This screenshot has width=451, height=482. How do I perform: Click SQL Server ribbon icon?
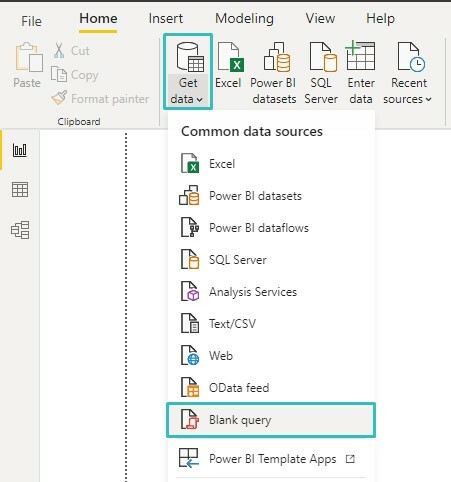(x=323, y=57)
